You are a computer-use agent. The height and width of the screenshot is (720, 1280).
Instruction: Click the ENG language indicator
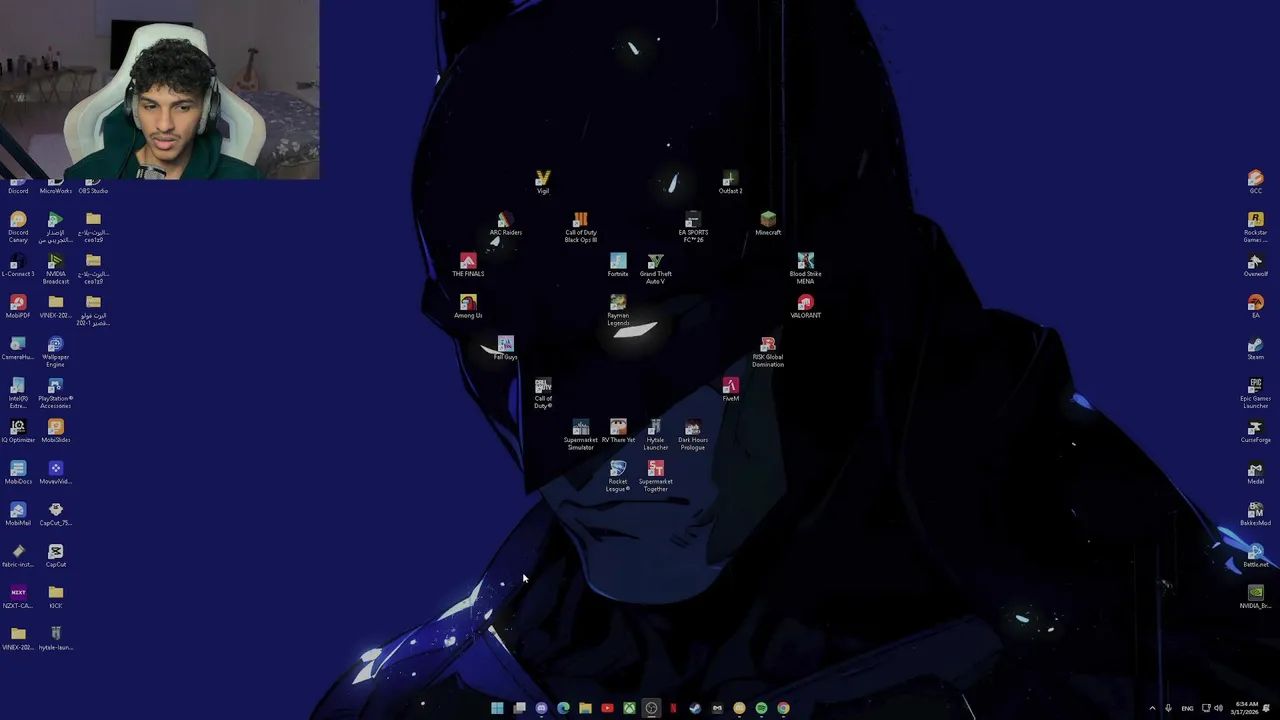pos(1187,708)
